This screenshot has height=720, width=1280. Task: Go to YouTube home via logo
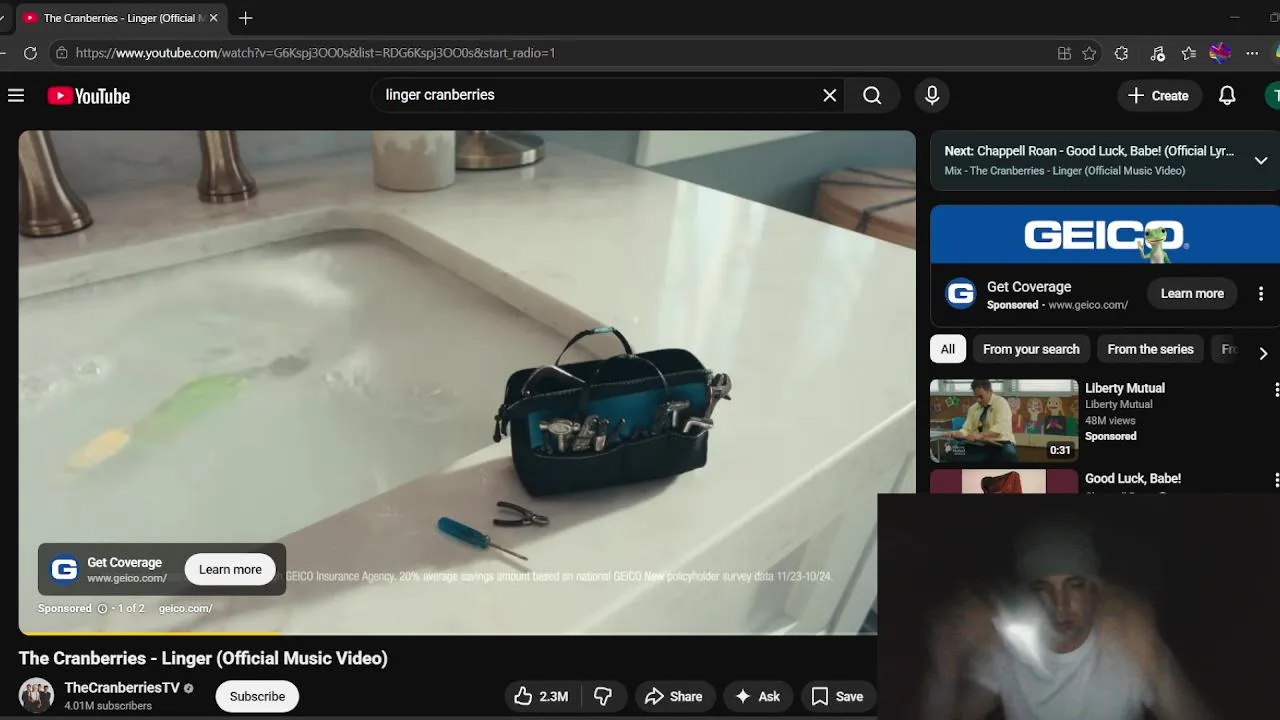89,96
